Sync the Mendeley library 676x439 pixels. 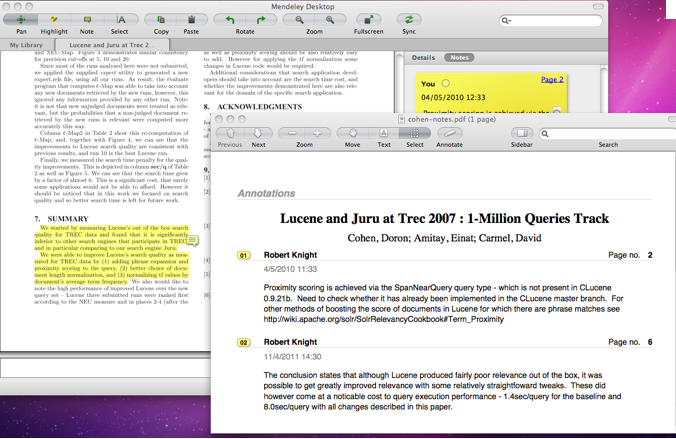pyautogui.click(x=409, y=20)
